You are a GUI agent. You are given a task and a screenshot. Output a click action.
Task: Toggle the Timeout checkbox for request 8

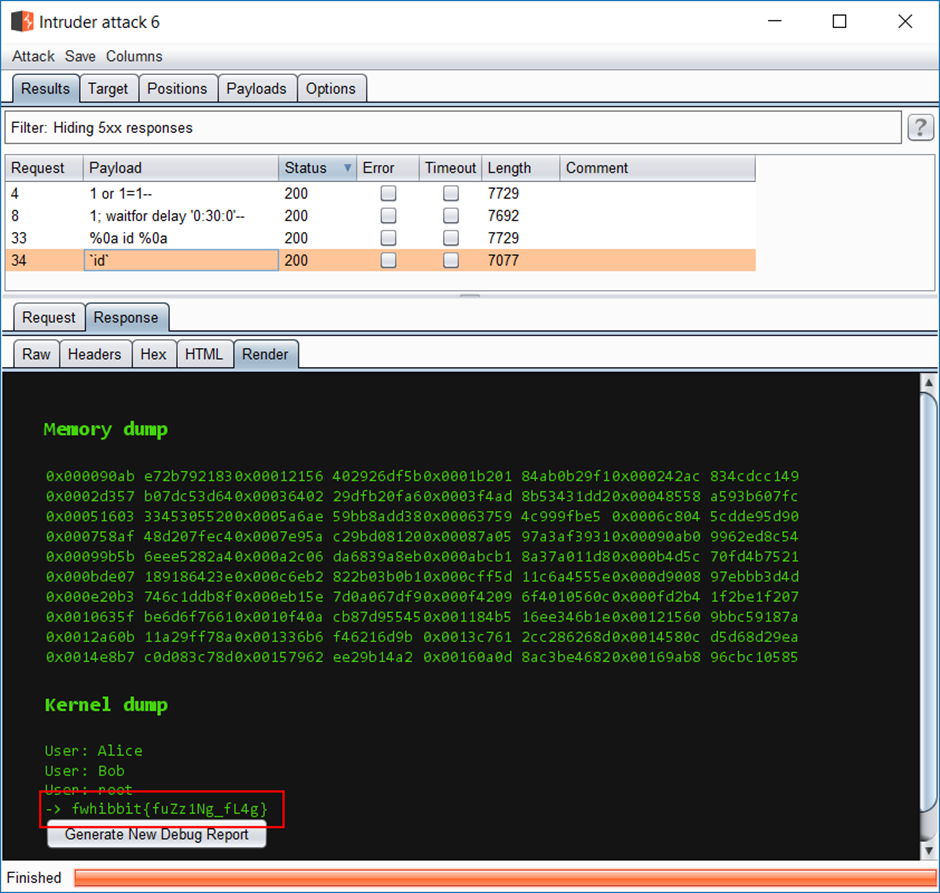pyautogui.click(x=451, y=216)
